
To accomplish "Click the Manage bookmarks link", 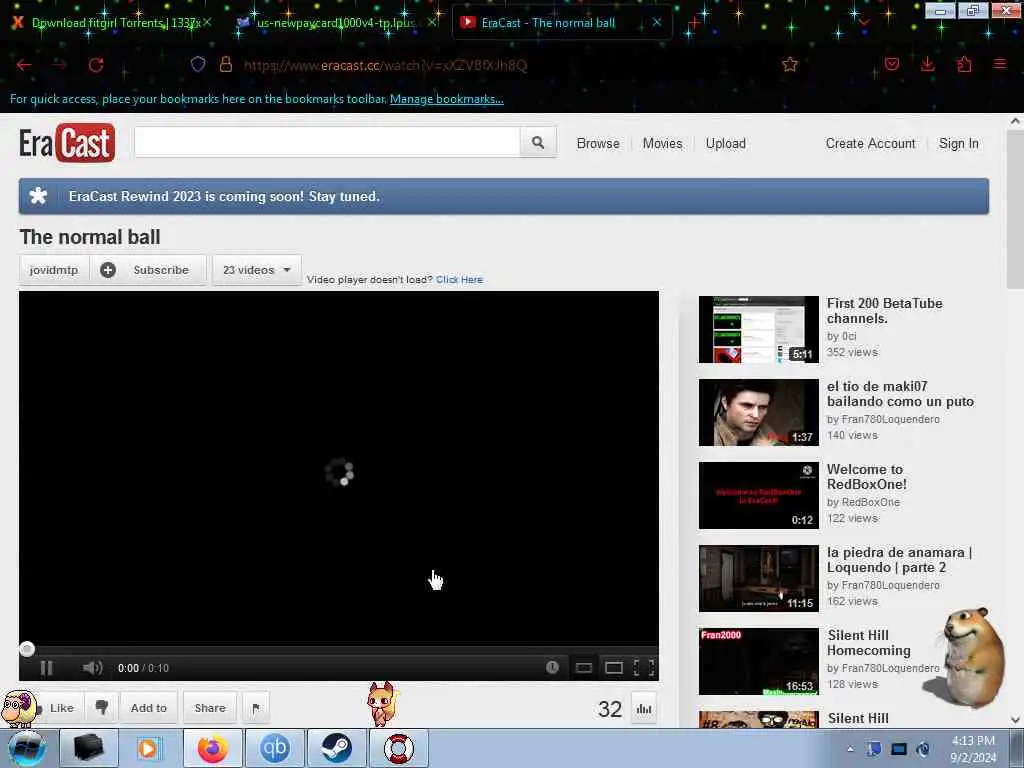I will pos(447,99).
